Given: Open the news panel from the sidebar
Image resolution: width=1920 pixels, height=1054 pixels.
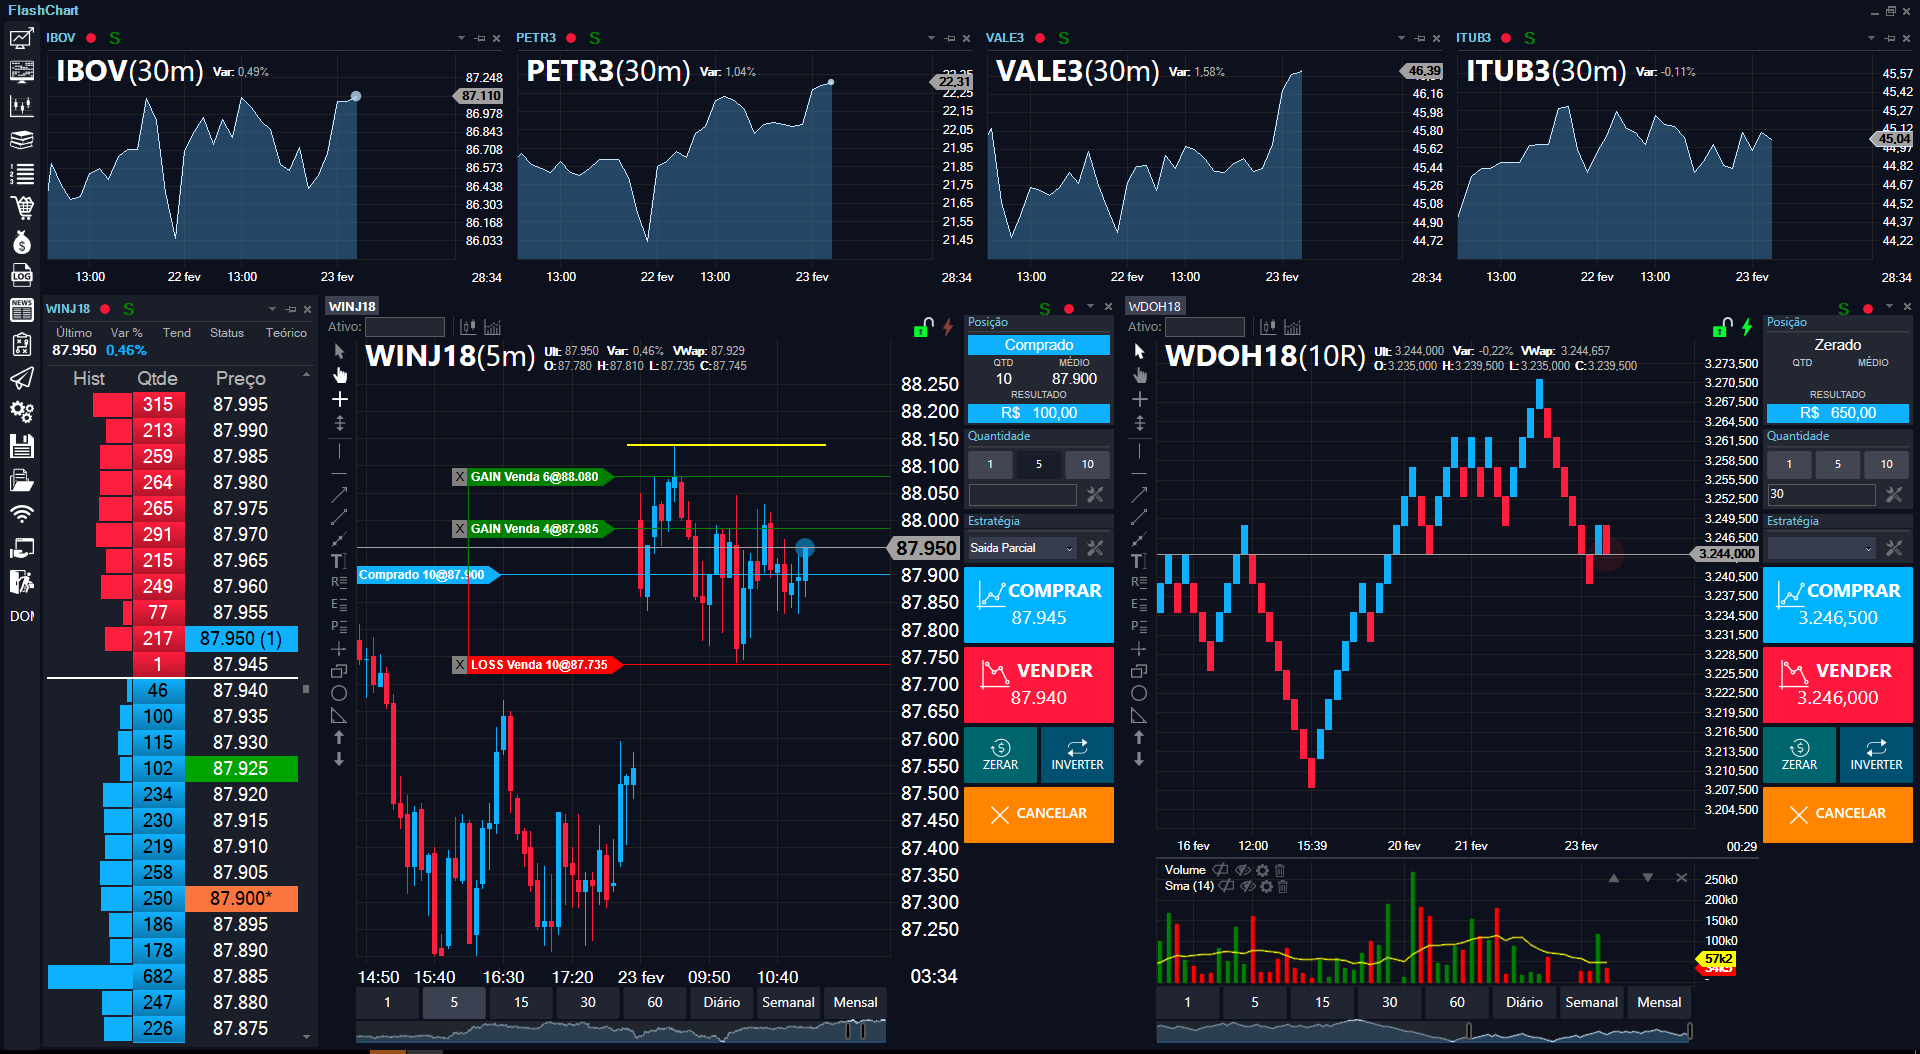Looking at the screenshot, I should [21, 310].
